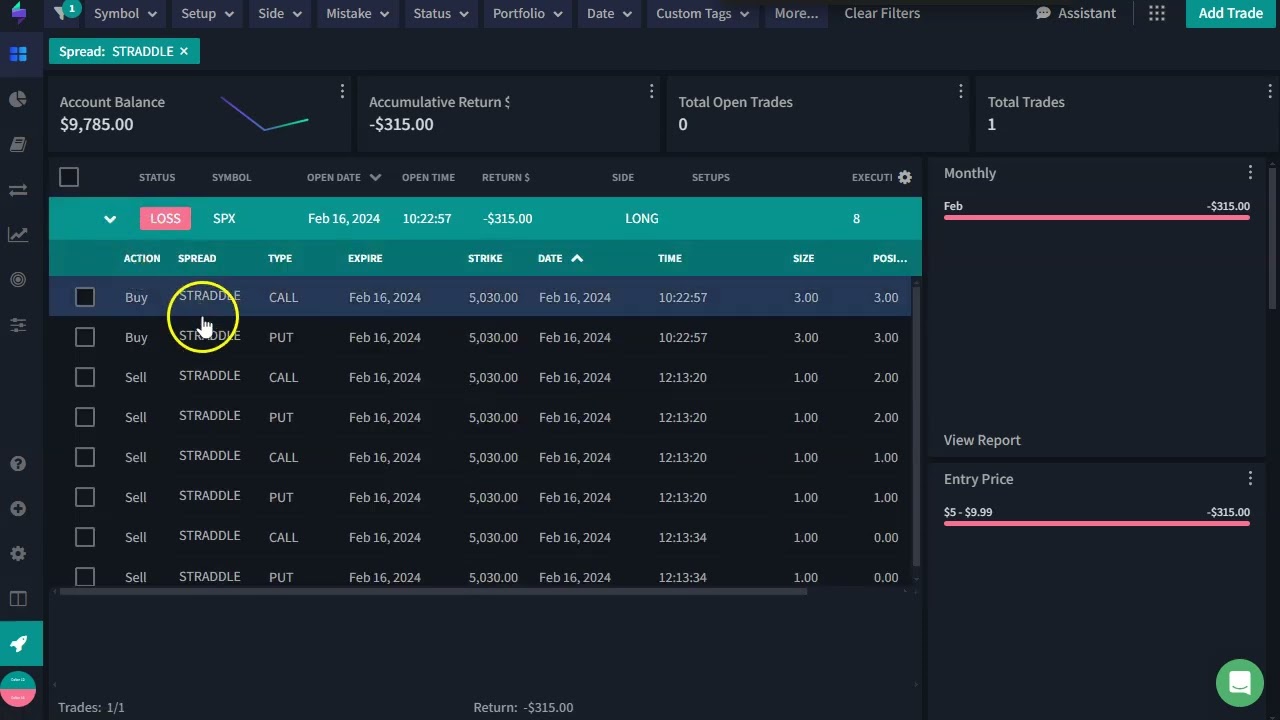Click the $5 - $9.99 entry price bar
Screen dimensions: 1280x720
(1097, 523)
